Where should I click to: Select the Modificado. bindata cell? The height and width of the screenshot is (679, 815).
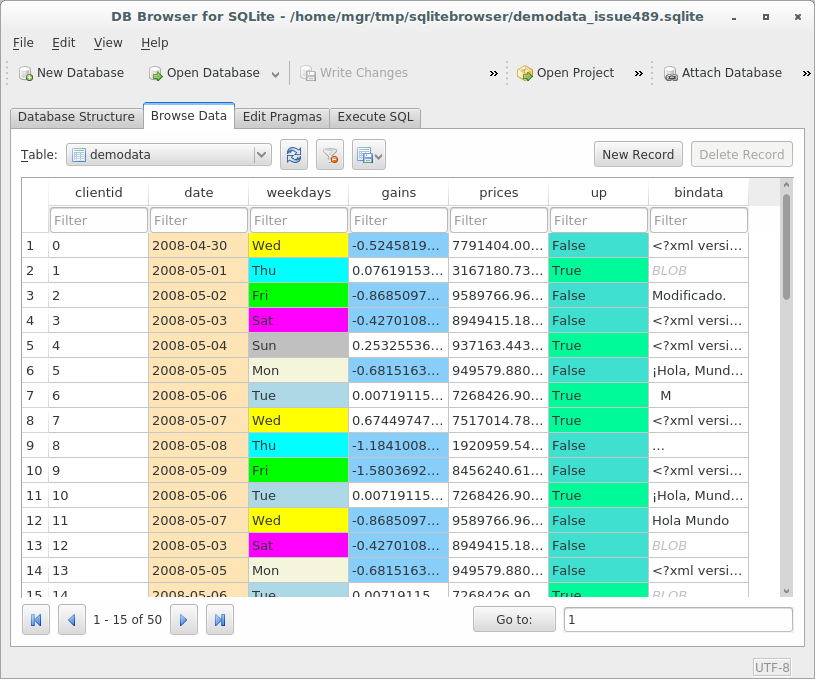tap(699, 295)
